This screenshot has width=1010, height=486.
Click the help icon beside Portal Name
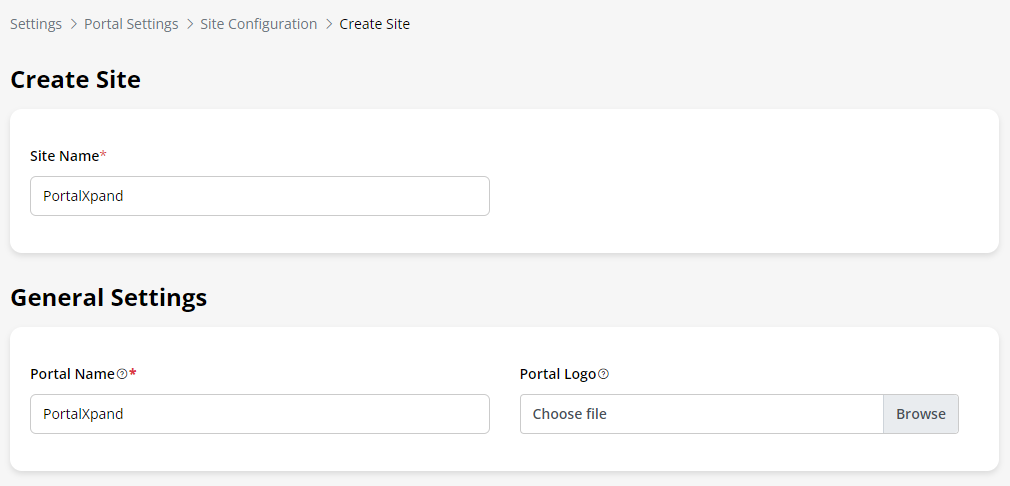click(x=122, y=374)
